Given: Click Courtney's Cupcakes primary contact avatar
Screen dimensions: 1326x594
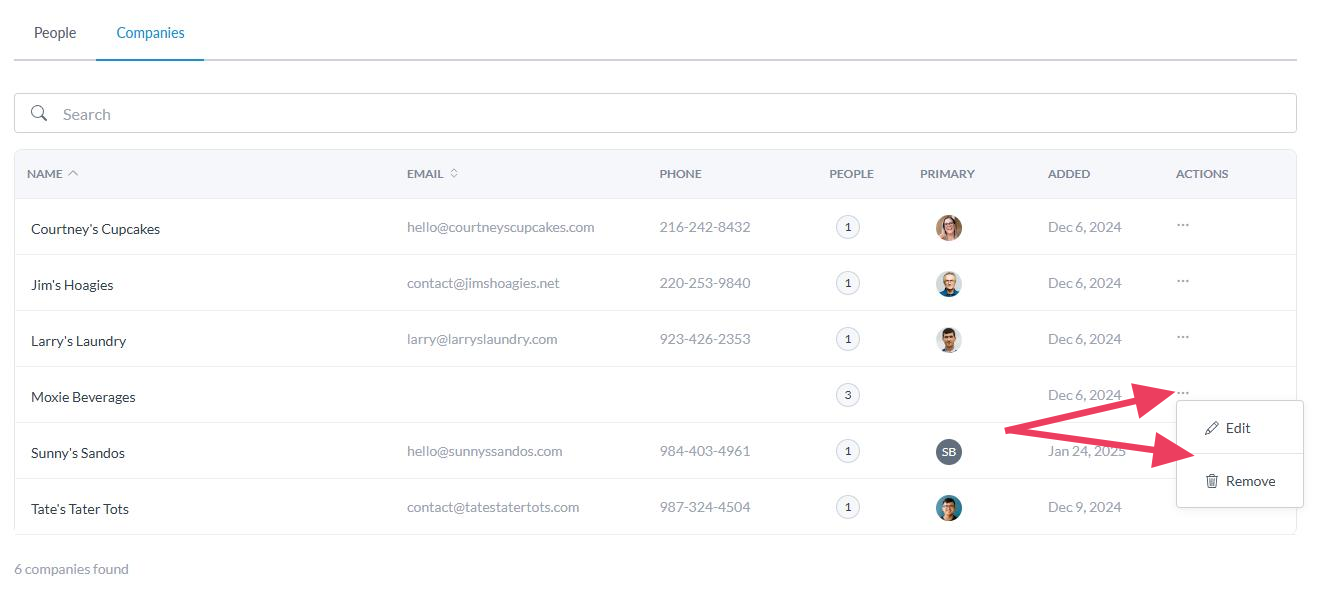Looking at the screenshot, I should (948, 228).
